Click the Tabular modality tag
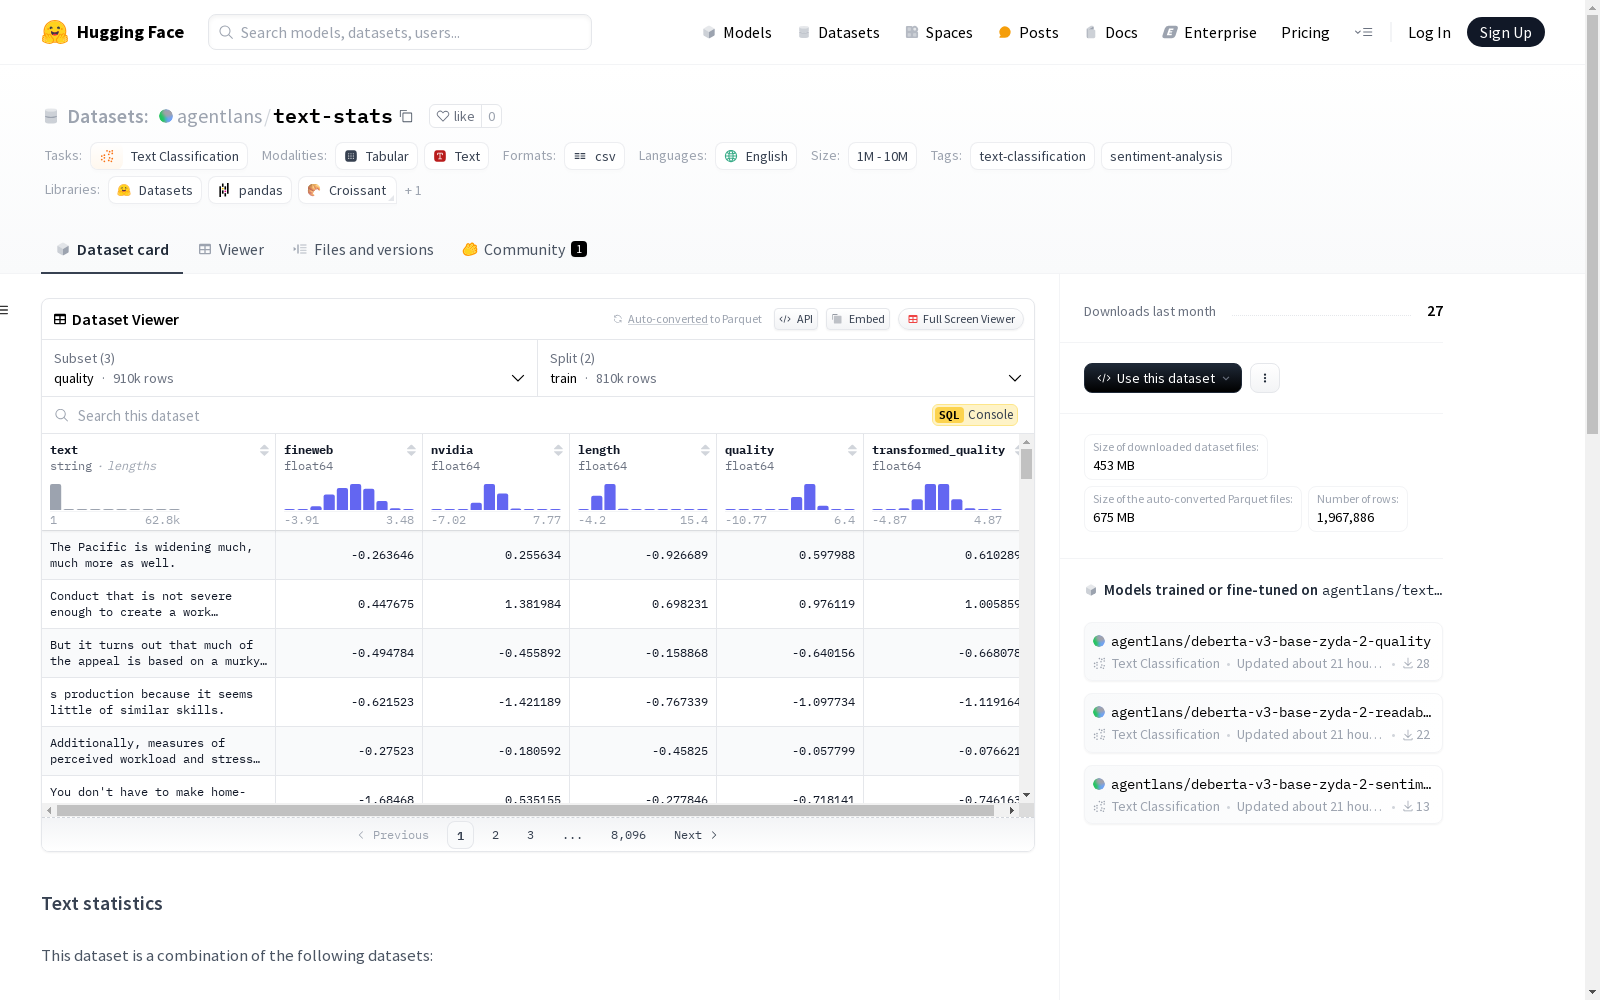 [x=376, y=156]
